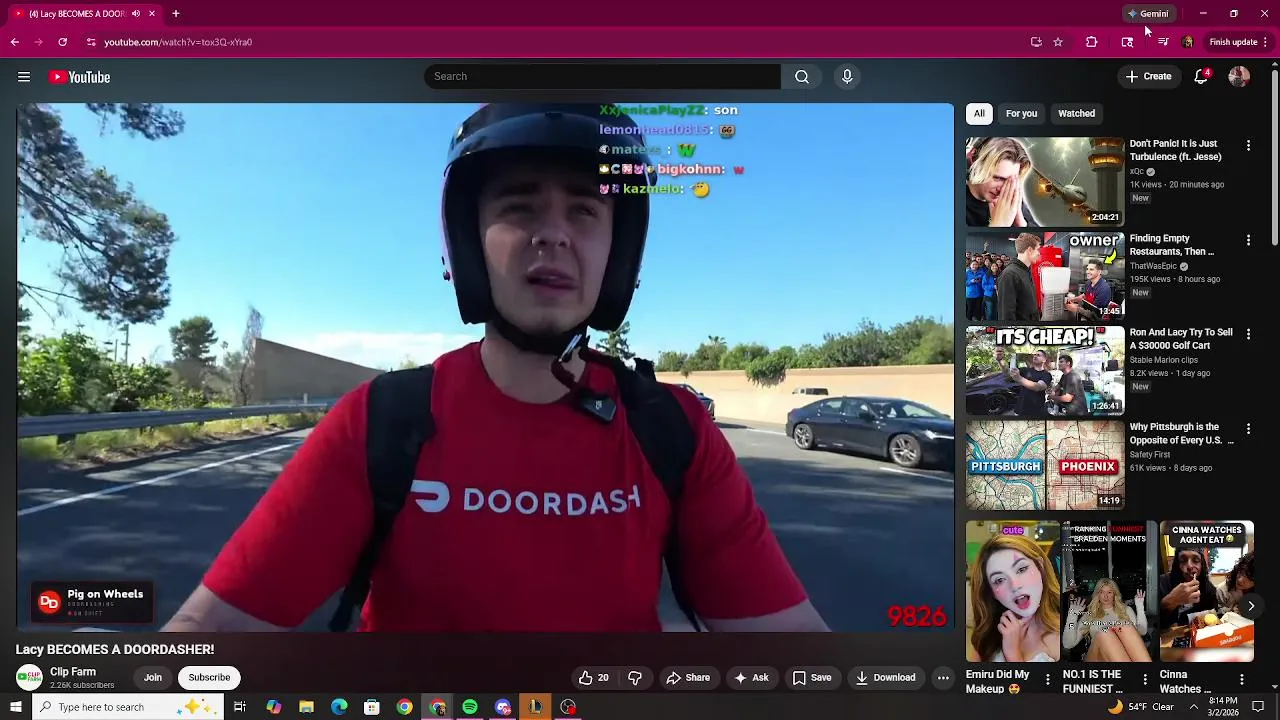Reload the page
Screen dimensions: 1280x720
click(62, 42)
